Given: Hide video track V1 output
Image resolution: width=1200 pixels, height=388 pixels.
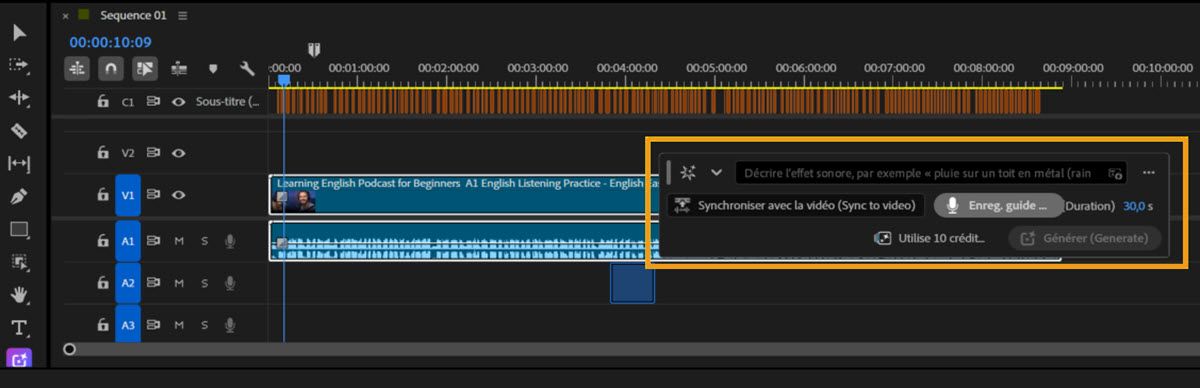Looking at the screenshot, I should [178, 196].
